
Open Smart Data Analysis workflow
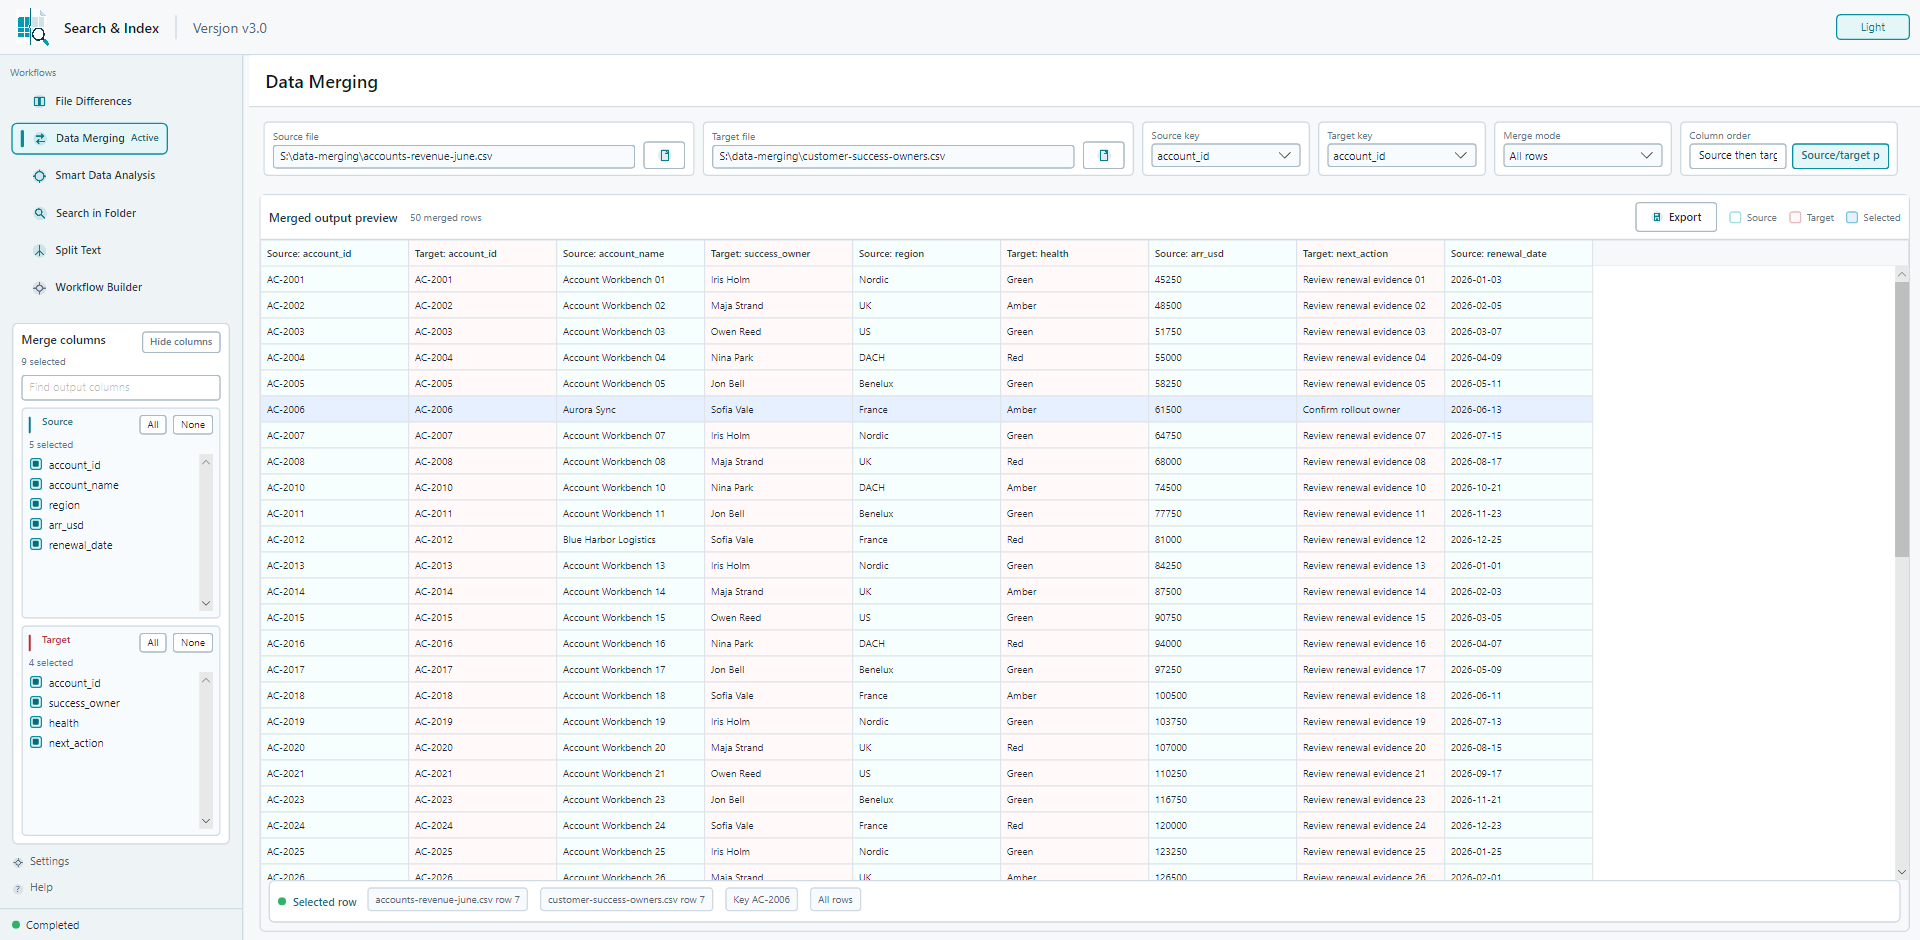[x=105, y=176]
